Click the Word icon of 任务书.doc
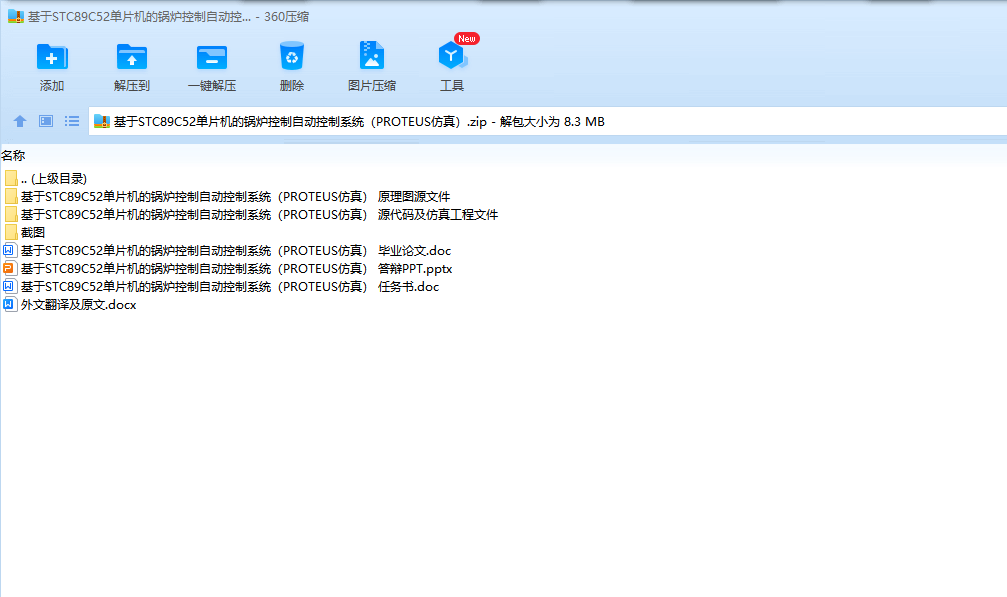1007x597 pixels. coord(10,286)
